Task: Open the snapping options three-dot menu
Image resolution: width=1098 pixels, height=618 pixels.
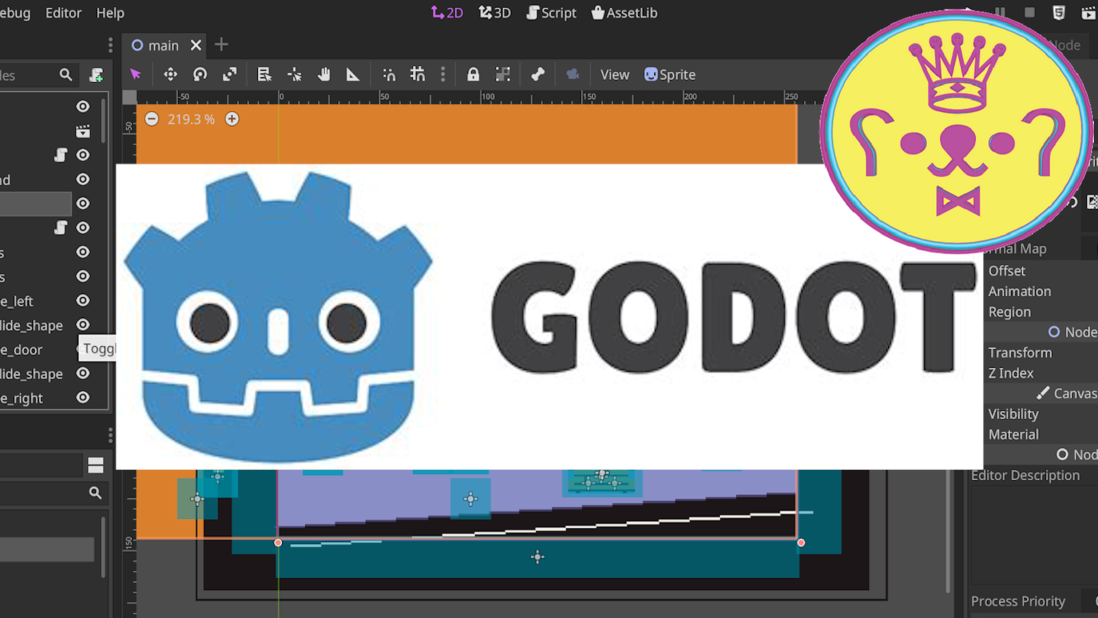Action: pyautogui.click(x=443, y=74)
